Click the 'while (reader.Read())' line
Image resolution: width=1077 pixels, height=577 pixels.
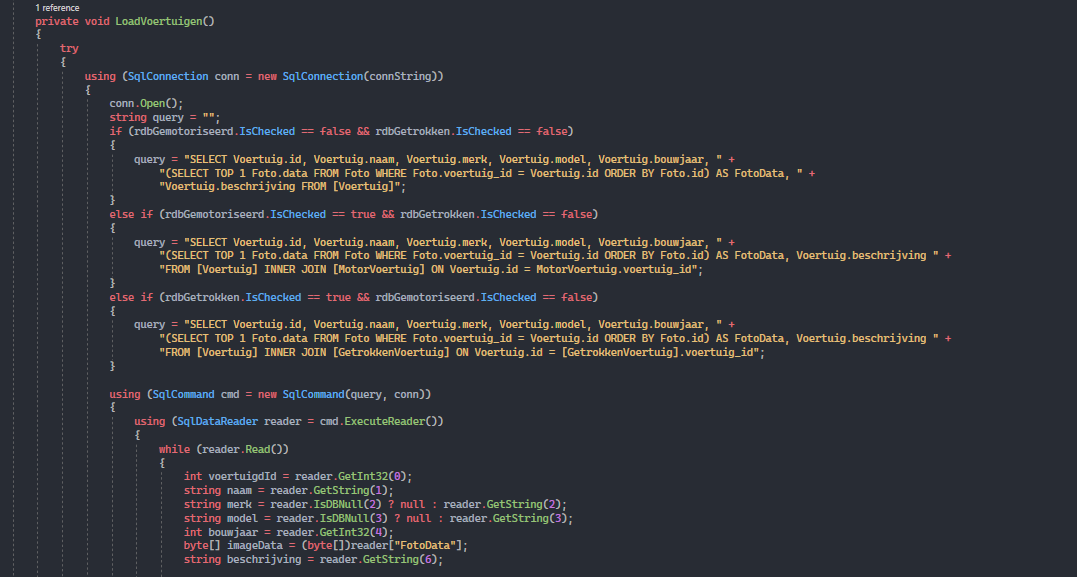tap(224, 449)
